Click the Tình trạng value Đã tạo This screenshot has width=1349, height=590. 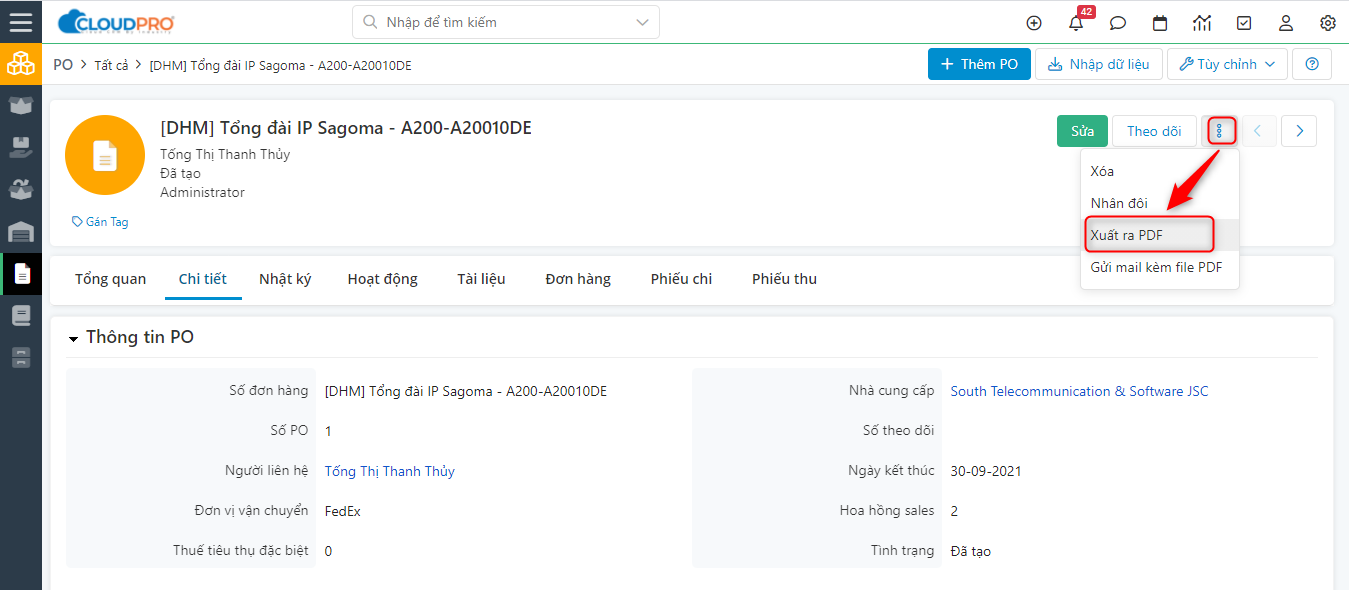point(971,551)
